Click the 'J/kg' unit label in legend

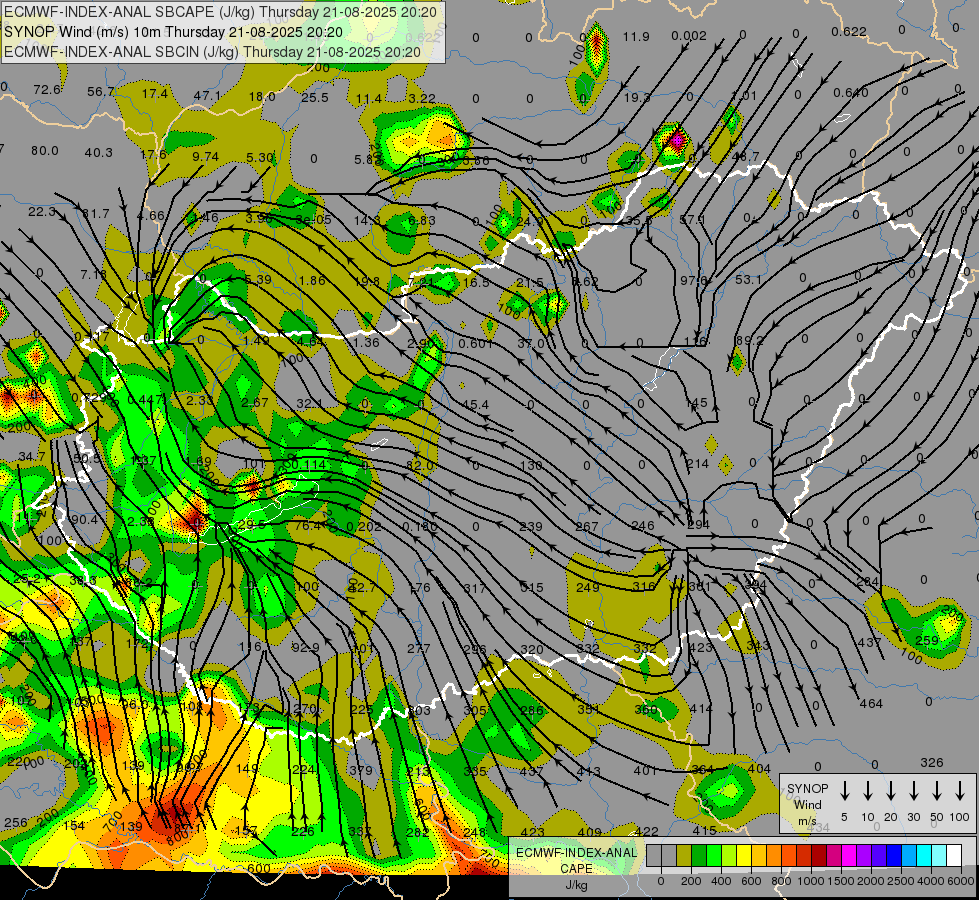tap(576, 885)
